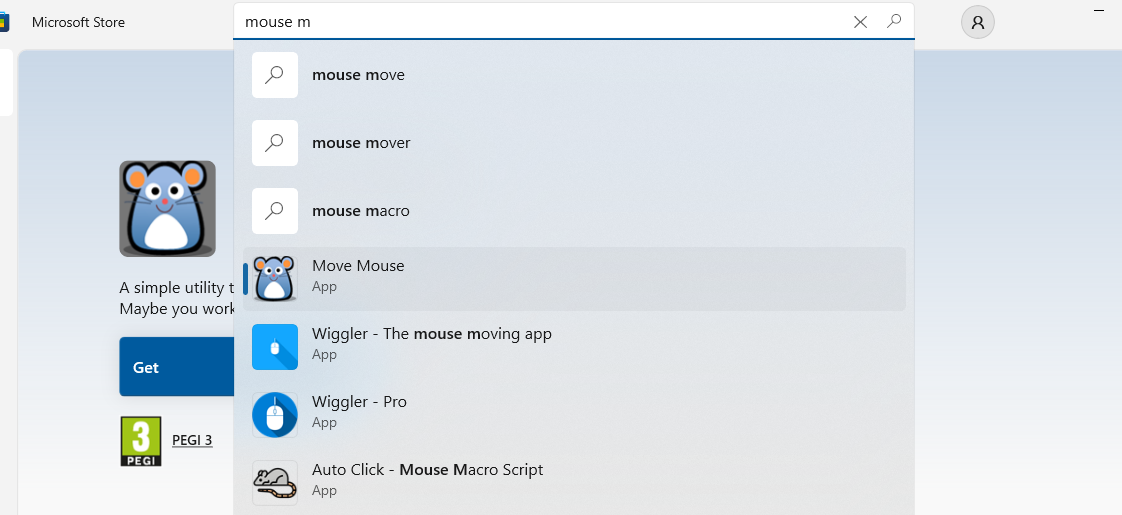Viewport: 1122px width, 515px height.
Task: Click the PEGI 3 rating badge
Action: [141, 441]
